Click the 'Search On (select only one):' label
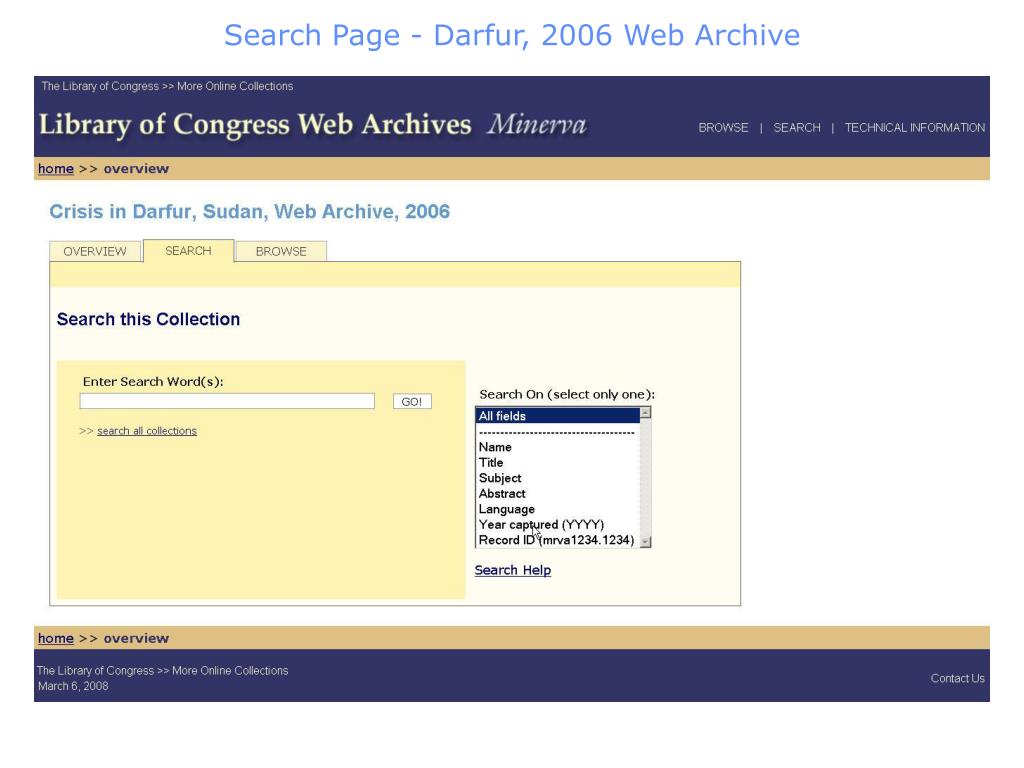This screenshot has height=768, width=1024. 567,394
